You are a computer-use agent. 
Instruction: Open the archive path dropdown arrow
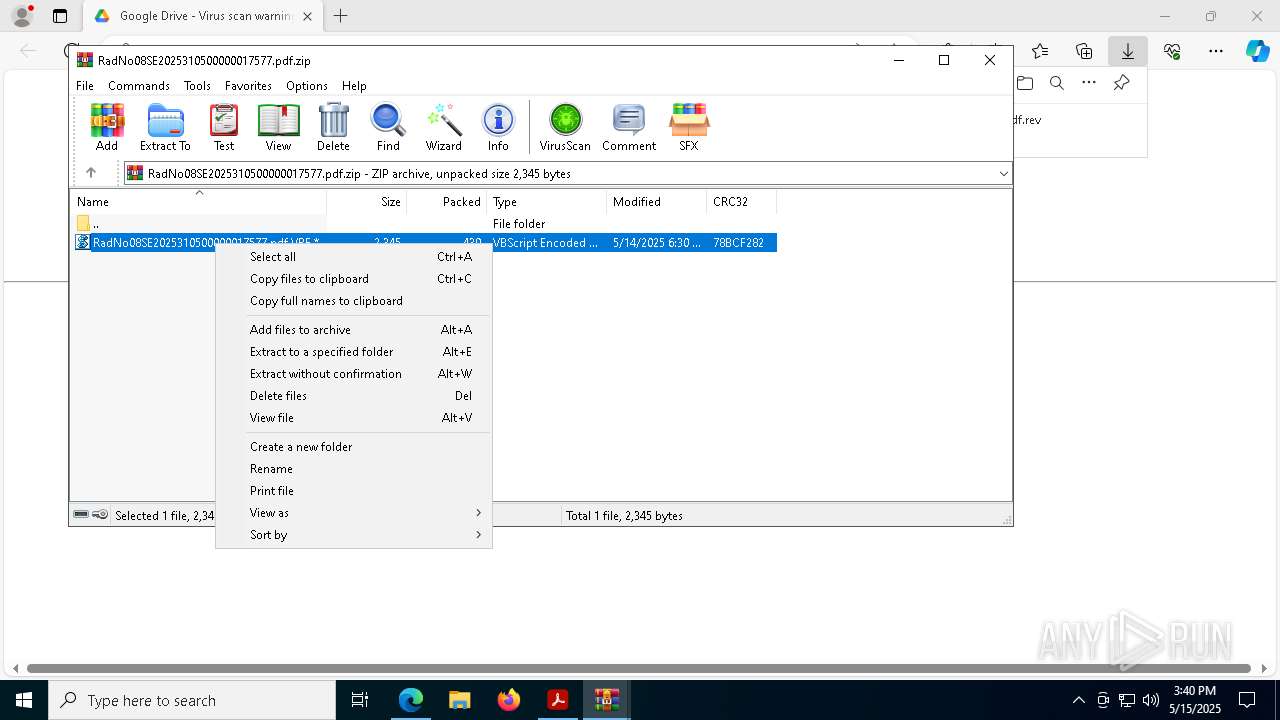pyautogui.click(x=1003, y=174)
